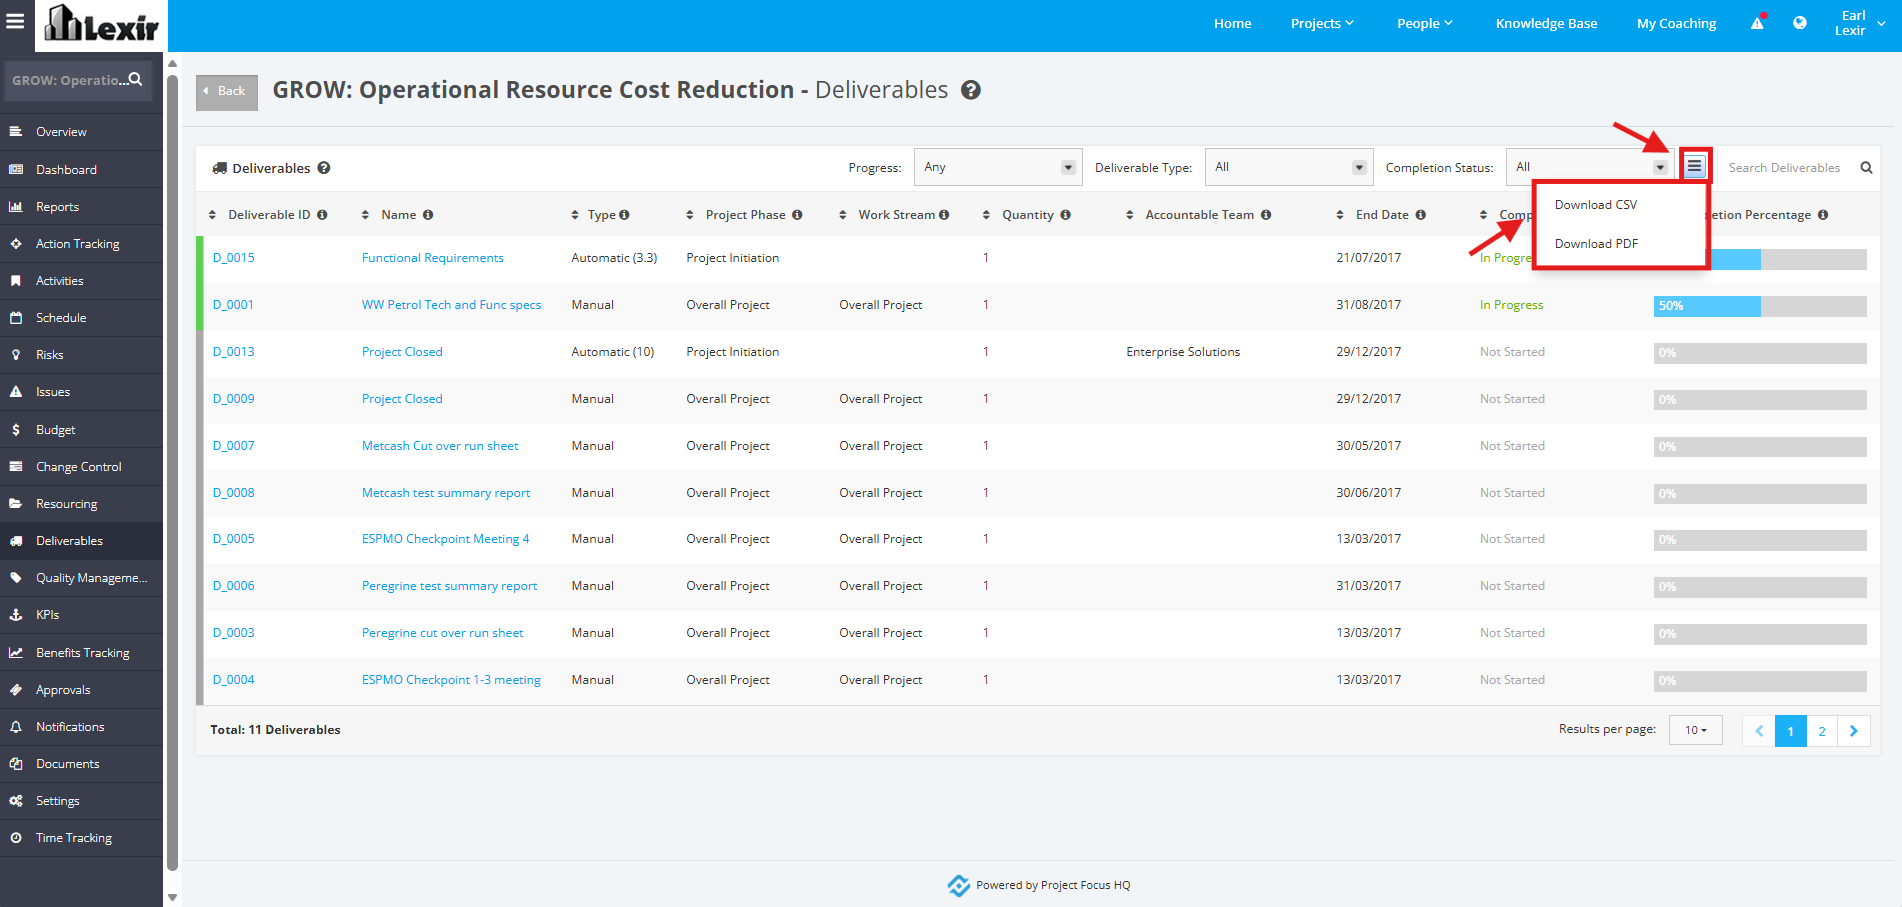
Task: Click D_0013 completion progress bar at 0%
Action: 1760,353
